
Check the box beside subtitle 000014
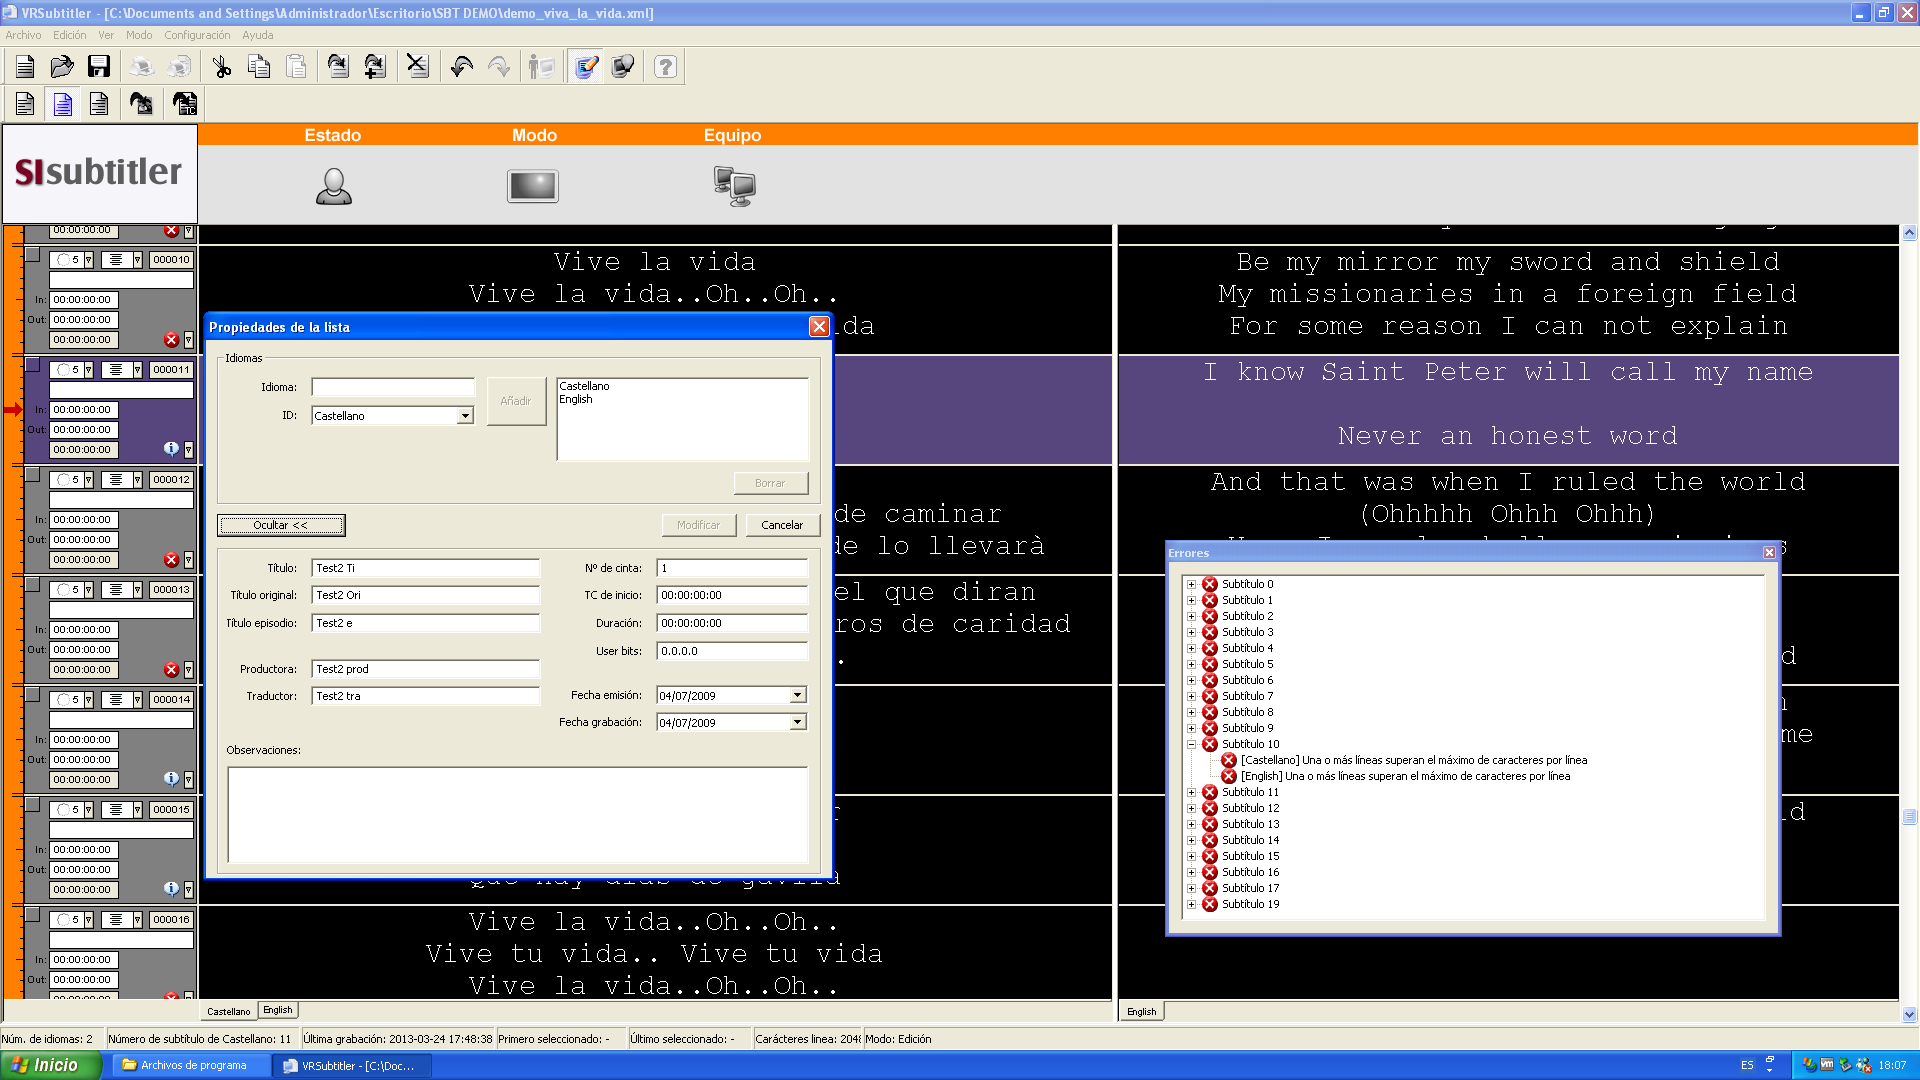tap(32, 695)
